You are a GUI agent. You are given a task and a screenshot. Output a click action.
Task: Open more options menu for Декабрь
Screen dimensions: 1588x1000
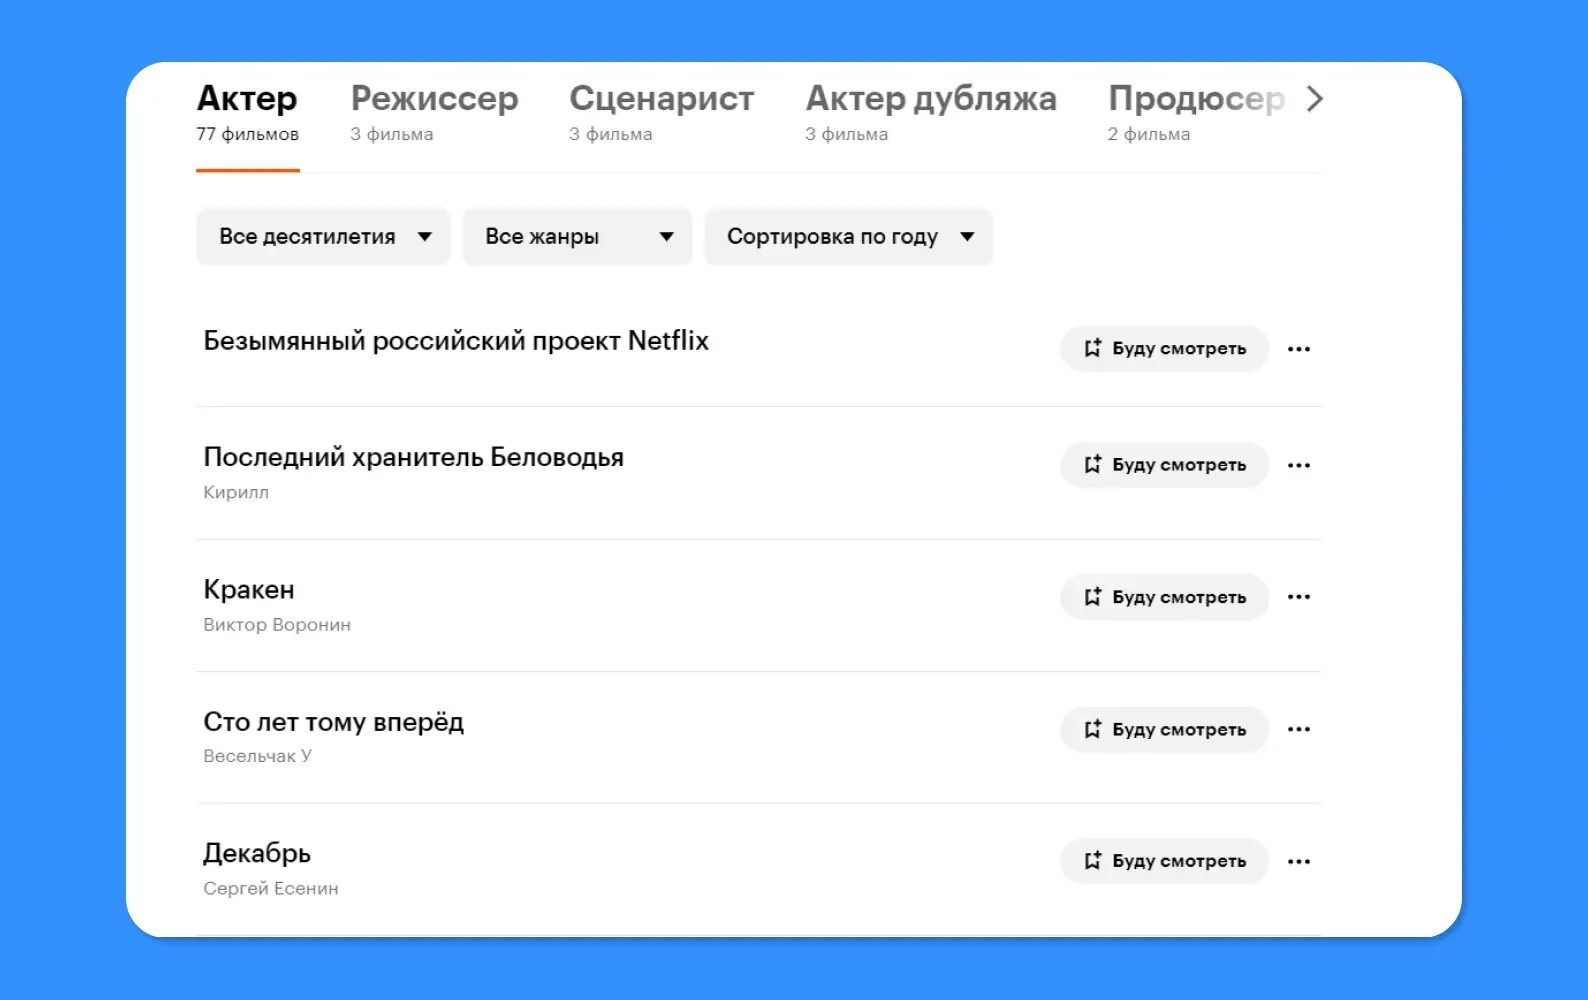click(1299, 861)
